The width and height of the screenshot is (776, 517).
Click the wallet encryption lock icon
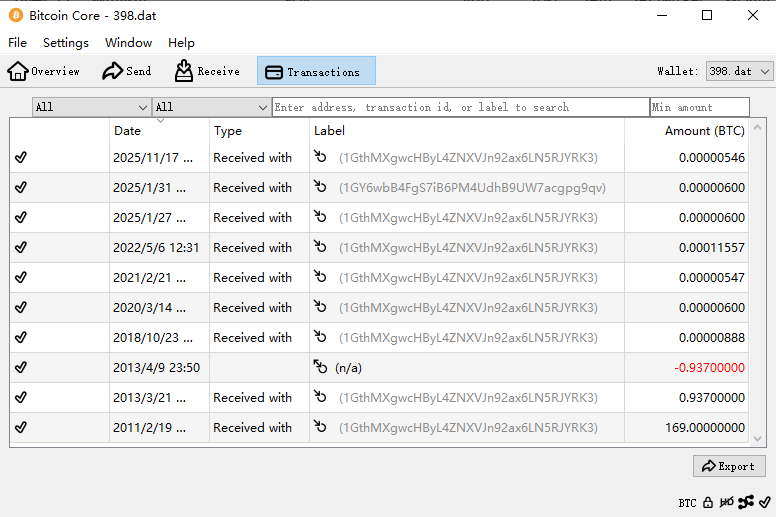(708, 503)
